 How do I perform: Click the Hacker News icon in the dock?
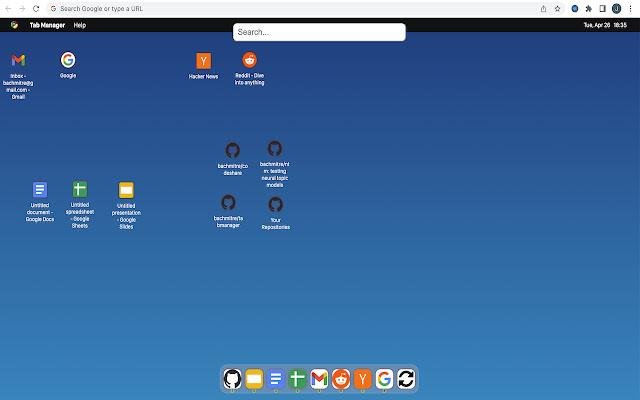362,379
